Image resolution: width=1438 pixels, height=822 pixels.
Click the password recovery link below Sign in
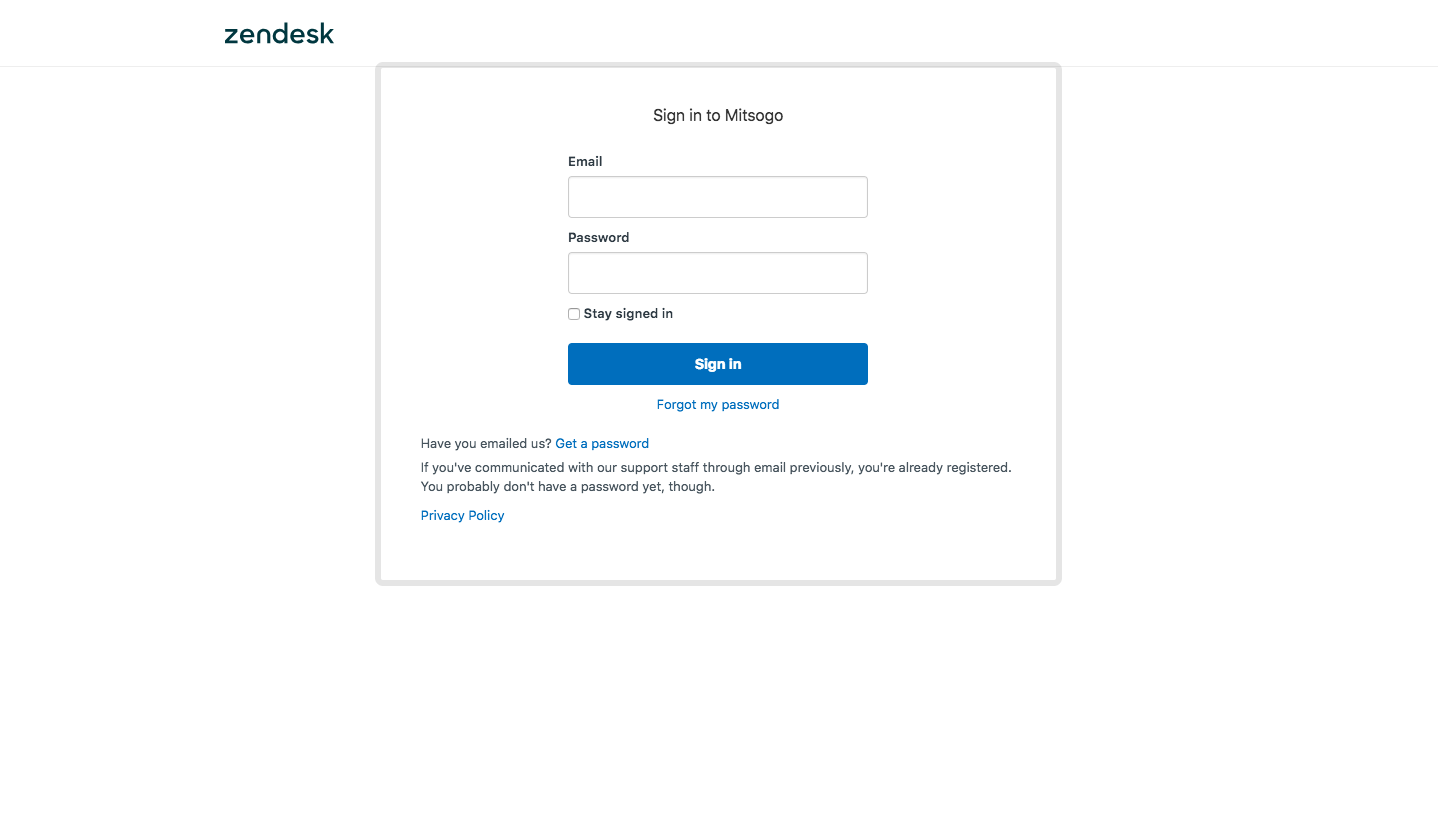[718, 405]
